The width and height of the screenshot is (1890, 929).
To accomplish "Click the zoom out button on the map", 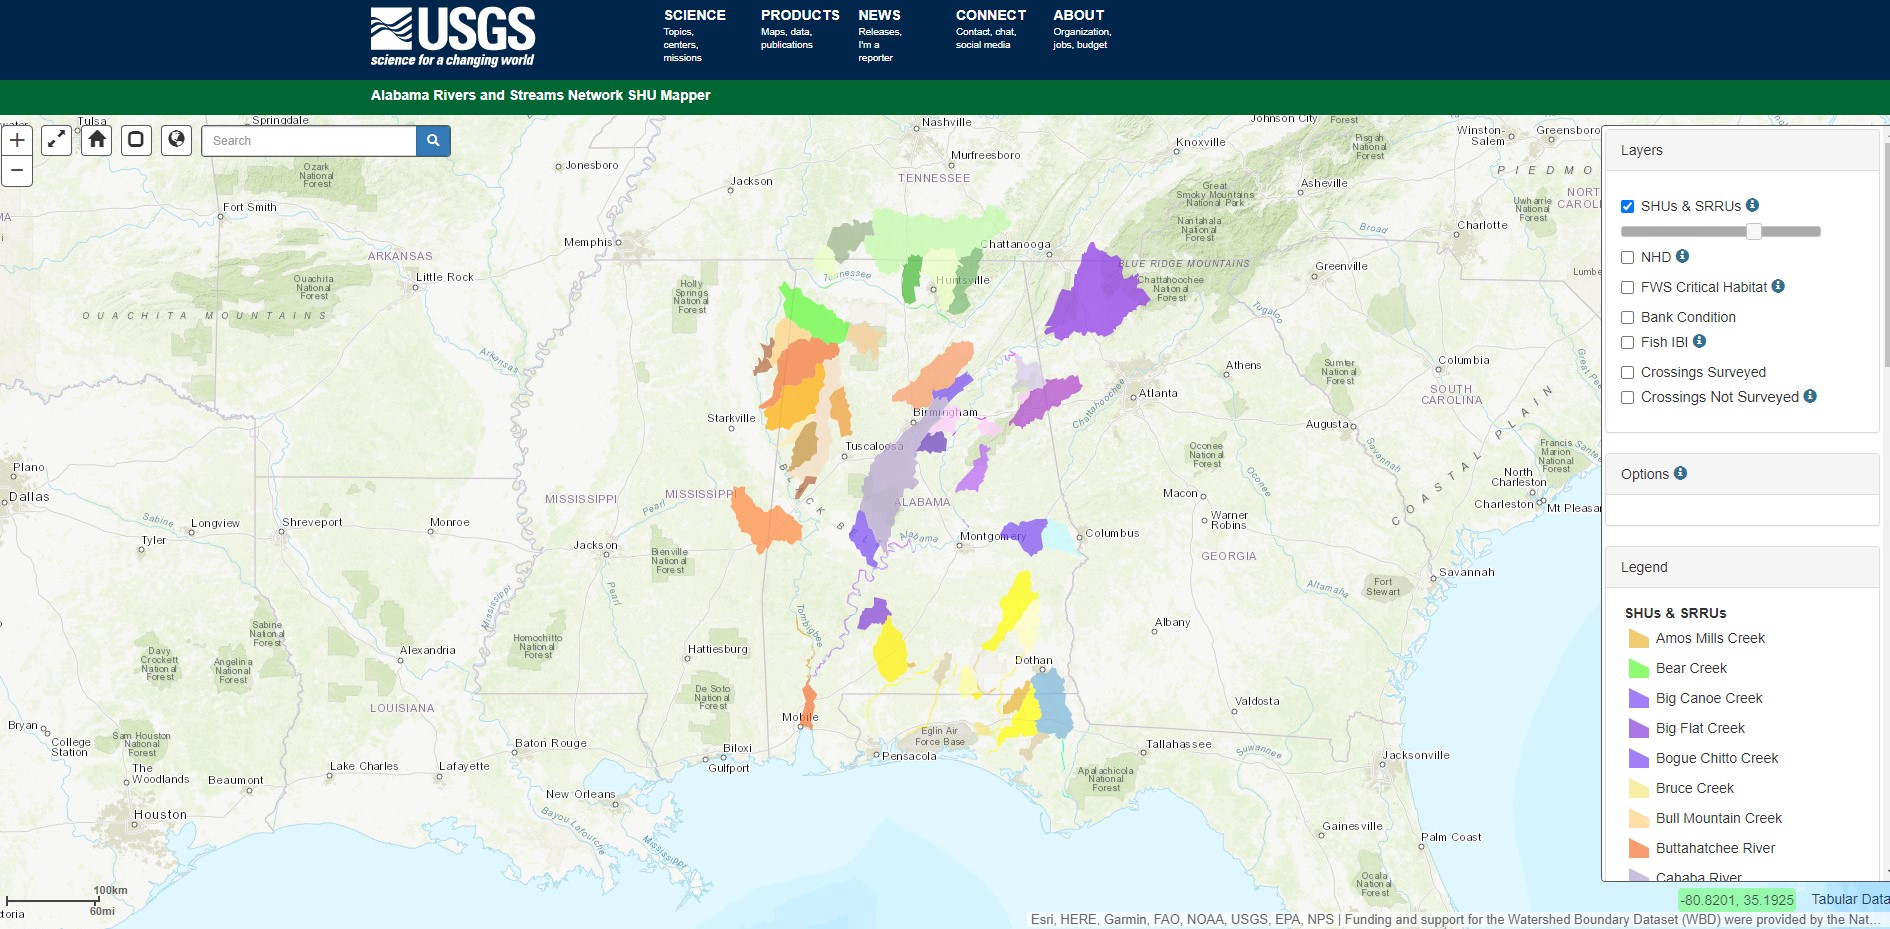I will (16, 171).
